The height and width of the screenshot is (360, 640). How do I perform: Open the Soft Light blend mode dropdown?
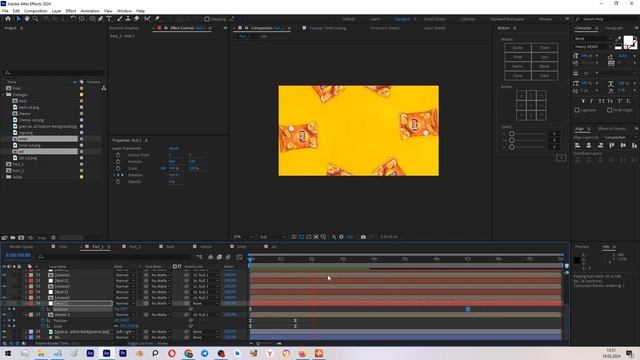pyautogui.click(x=125, y=332)
